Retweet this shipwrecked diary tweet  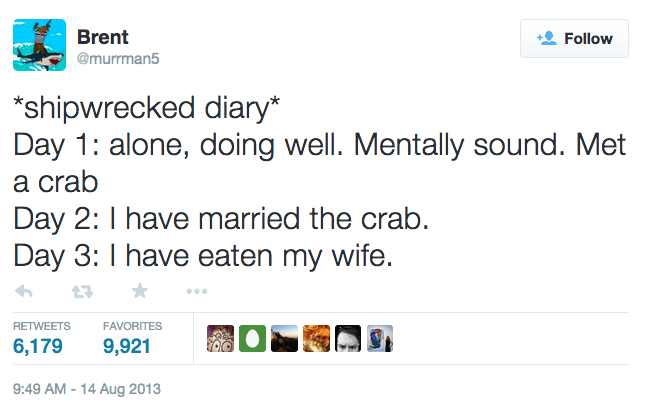tap(83, 291)
